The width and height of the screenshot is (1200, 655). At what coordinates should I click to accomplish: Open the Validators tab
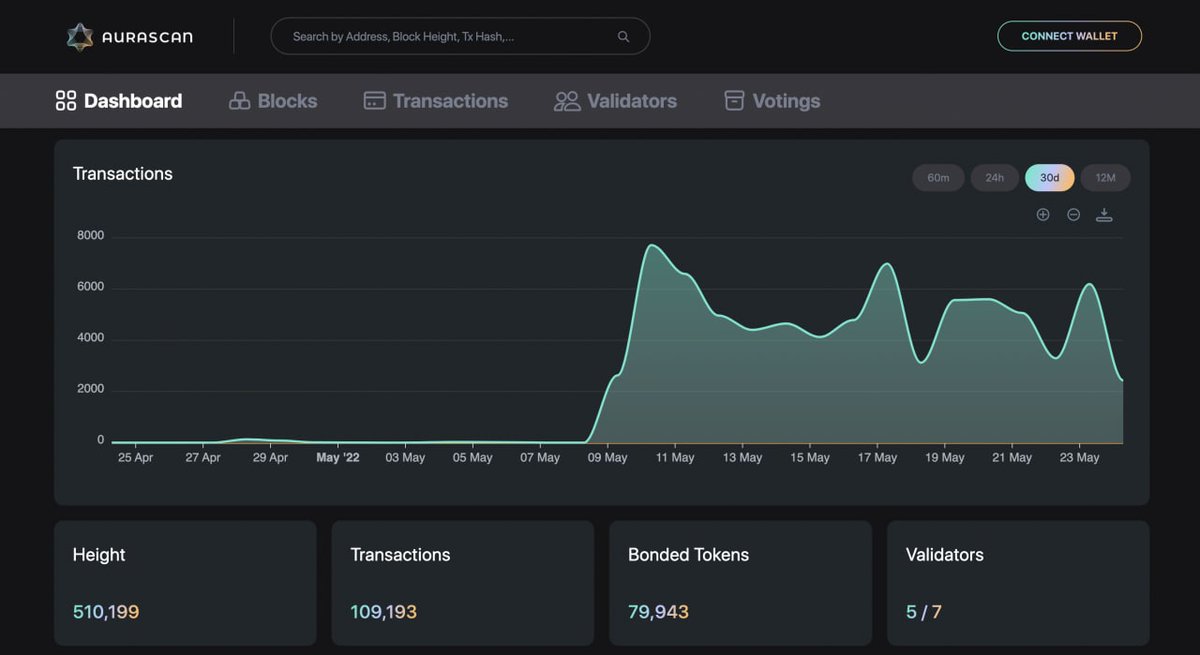click(x=615, y=101)
